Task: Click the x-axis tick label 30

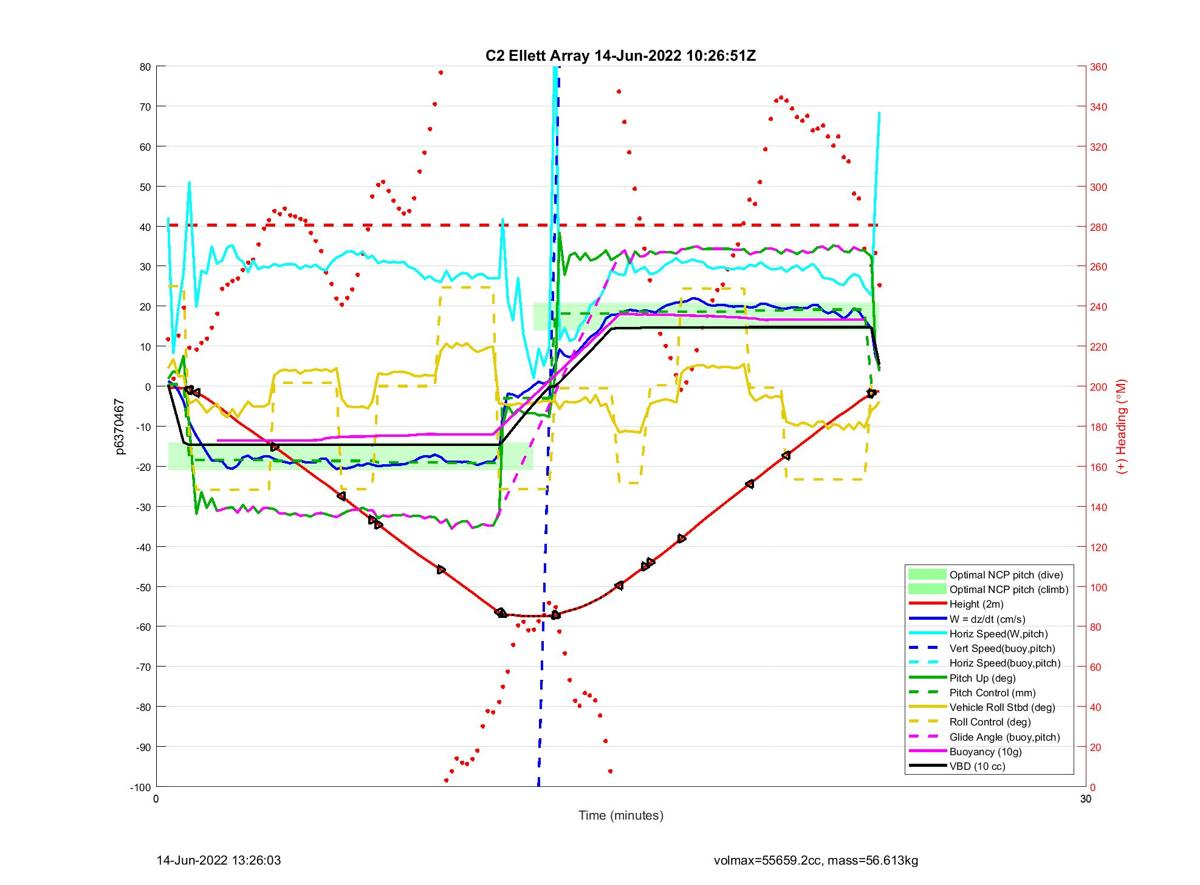Action: pyautogui.click(x=1085, y=800)
